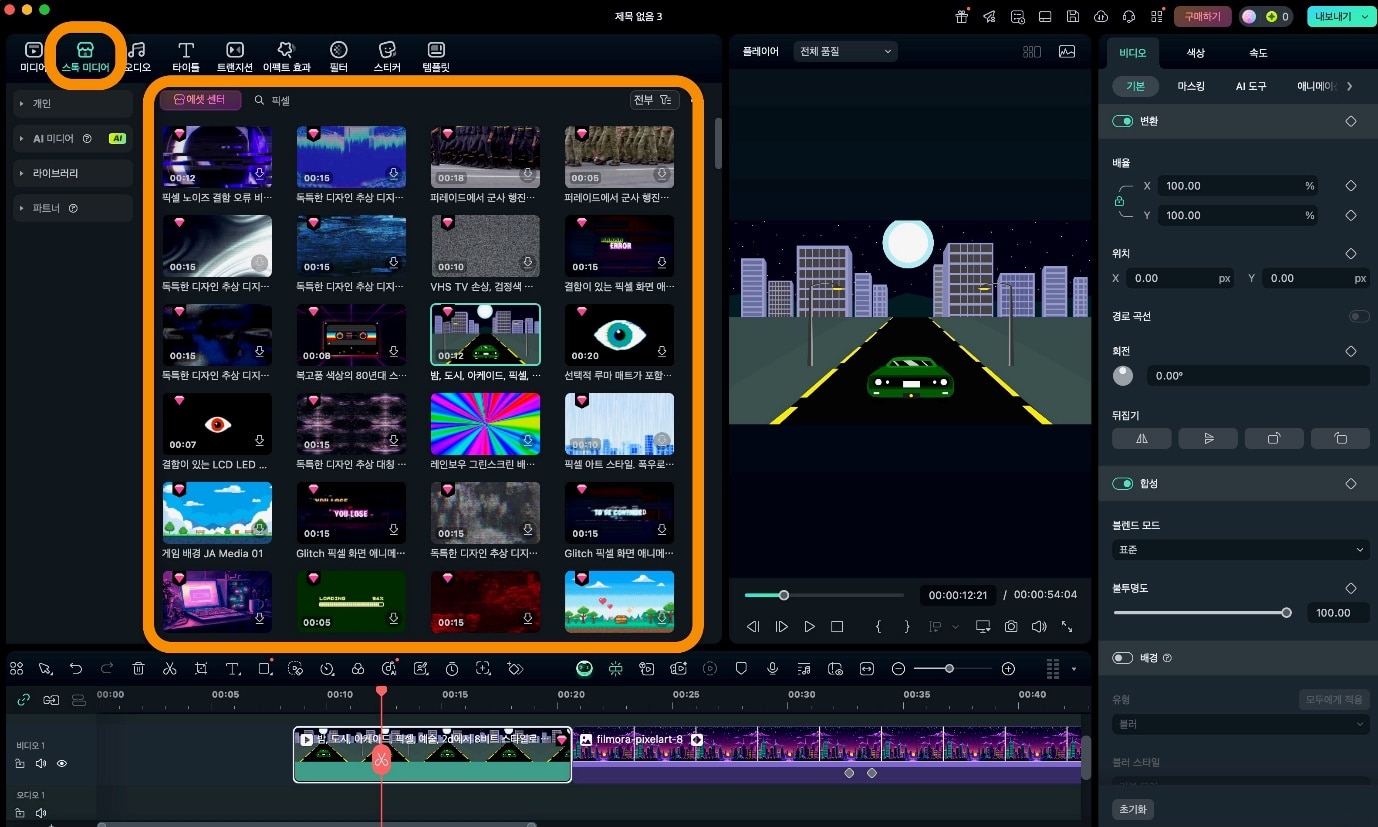This screenshot has width=1378, height=827.
Task: Click the Reset (초기화) button
Action: [x=1132, y=808]
